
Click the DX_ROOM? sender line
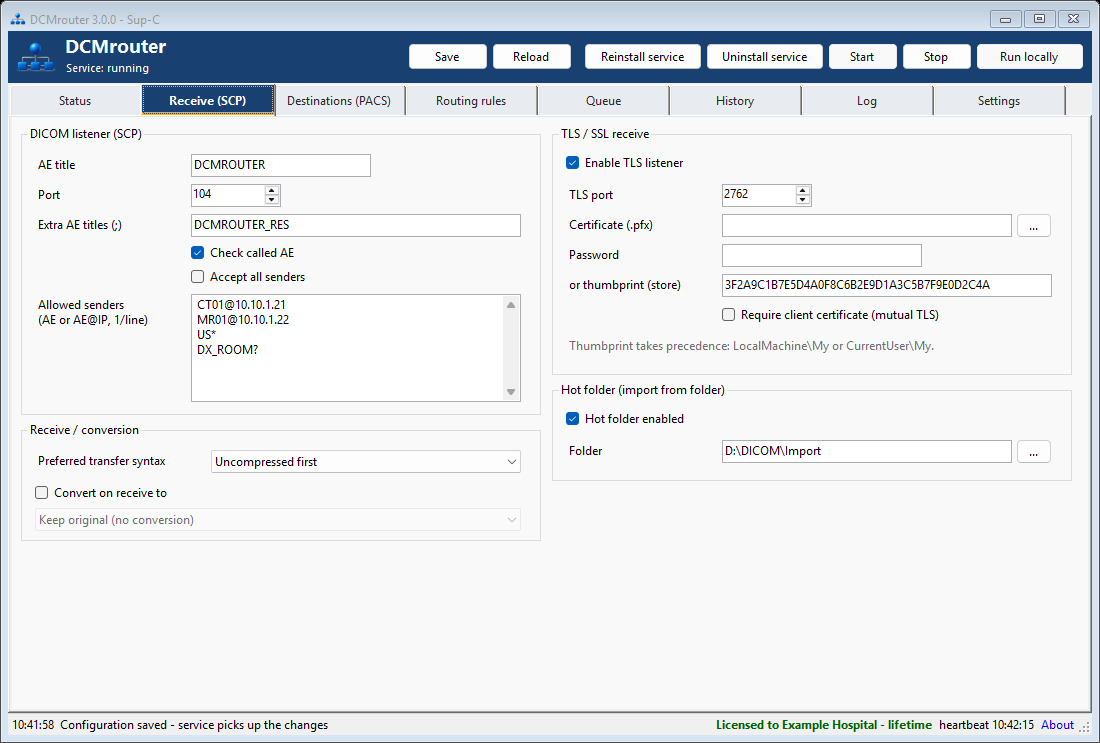[x=227, y=349]
